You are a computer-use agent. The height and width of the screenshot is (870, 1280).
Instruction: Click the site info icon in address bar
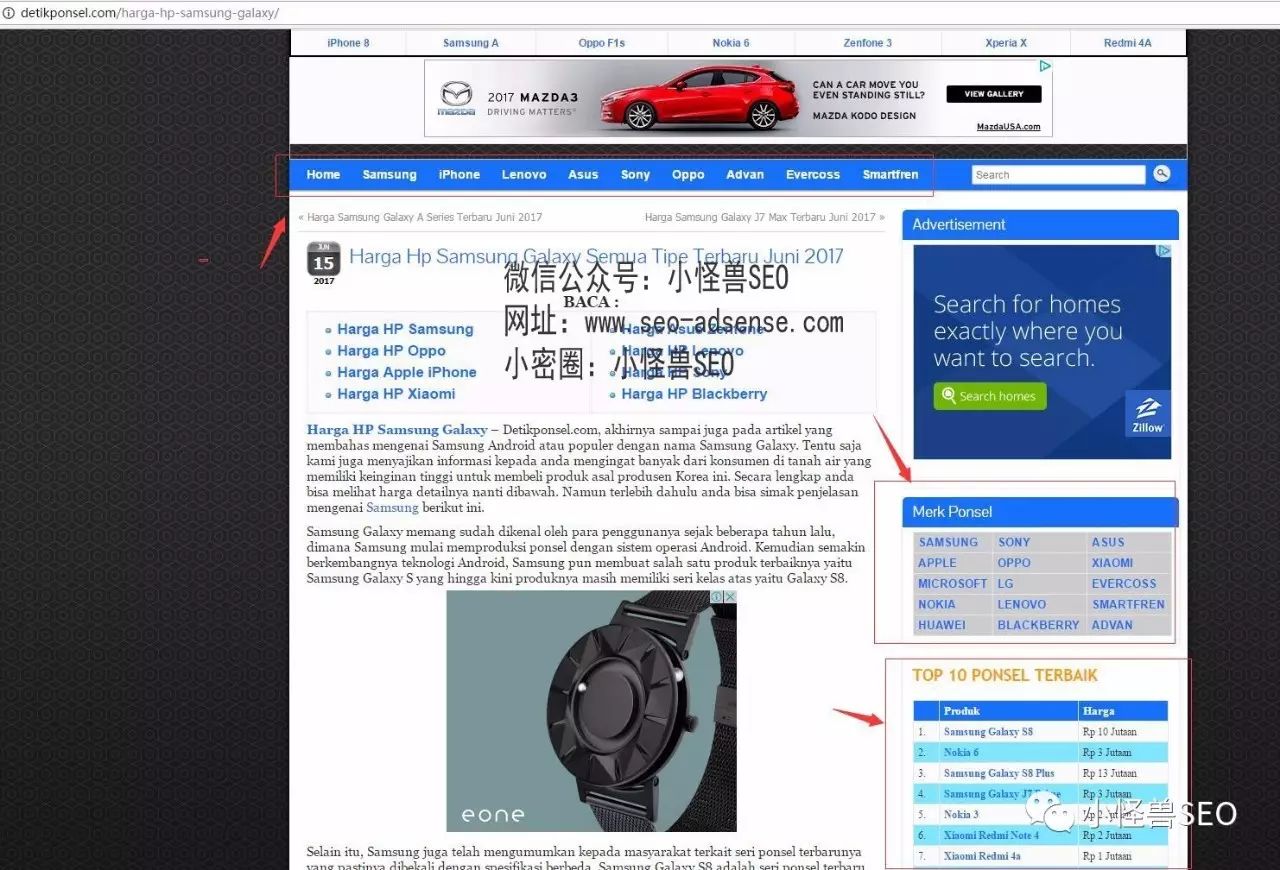[x=8, y=13]
